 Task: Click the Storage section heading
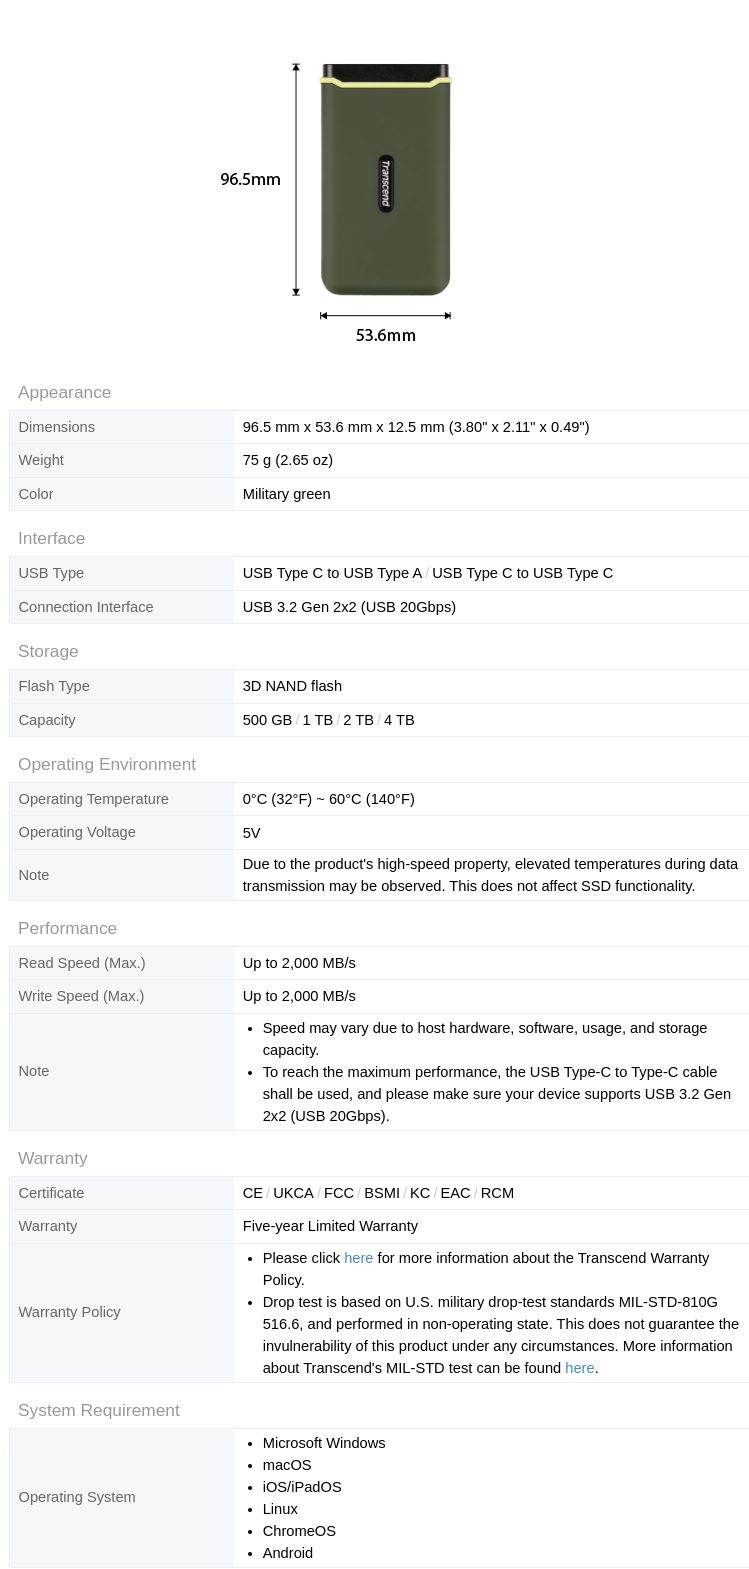point(48,651)
